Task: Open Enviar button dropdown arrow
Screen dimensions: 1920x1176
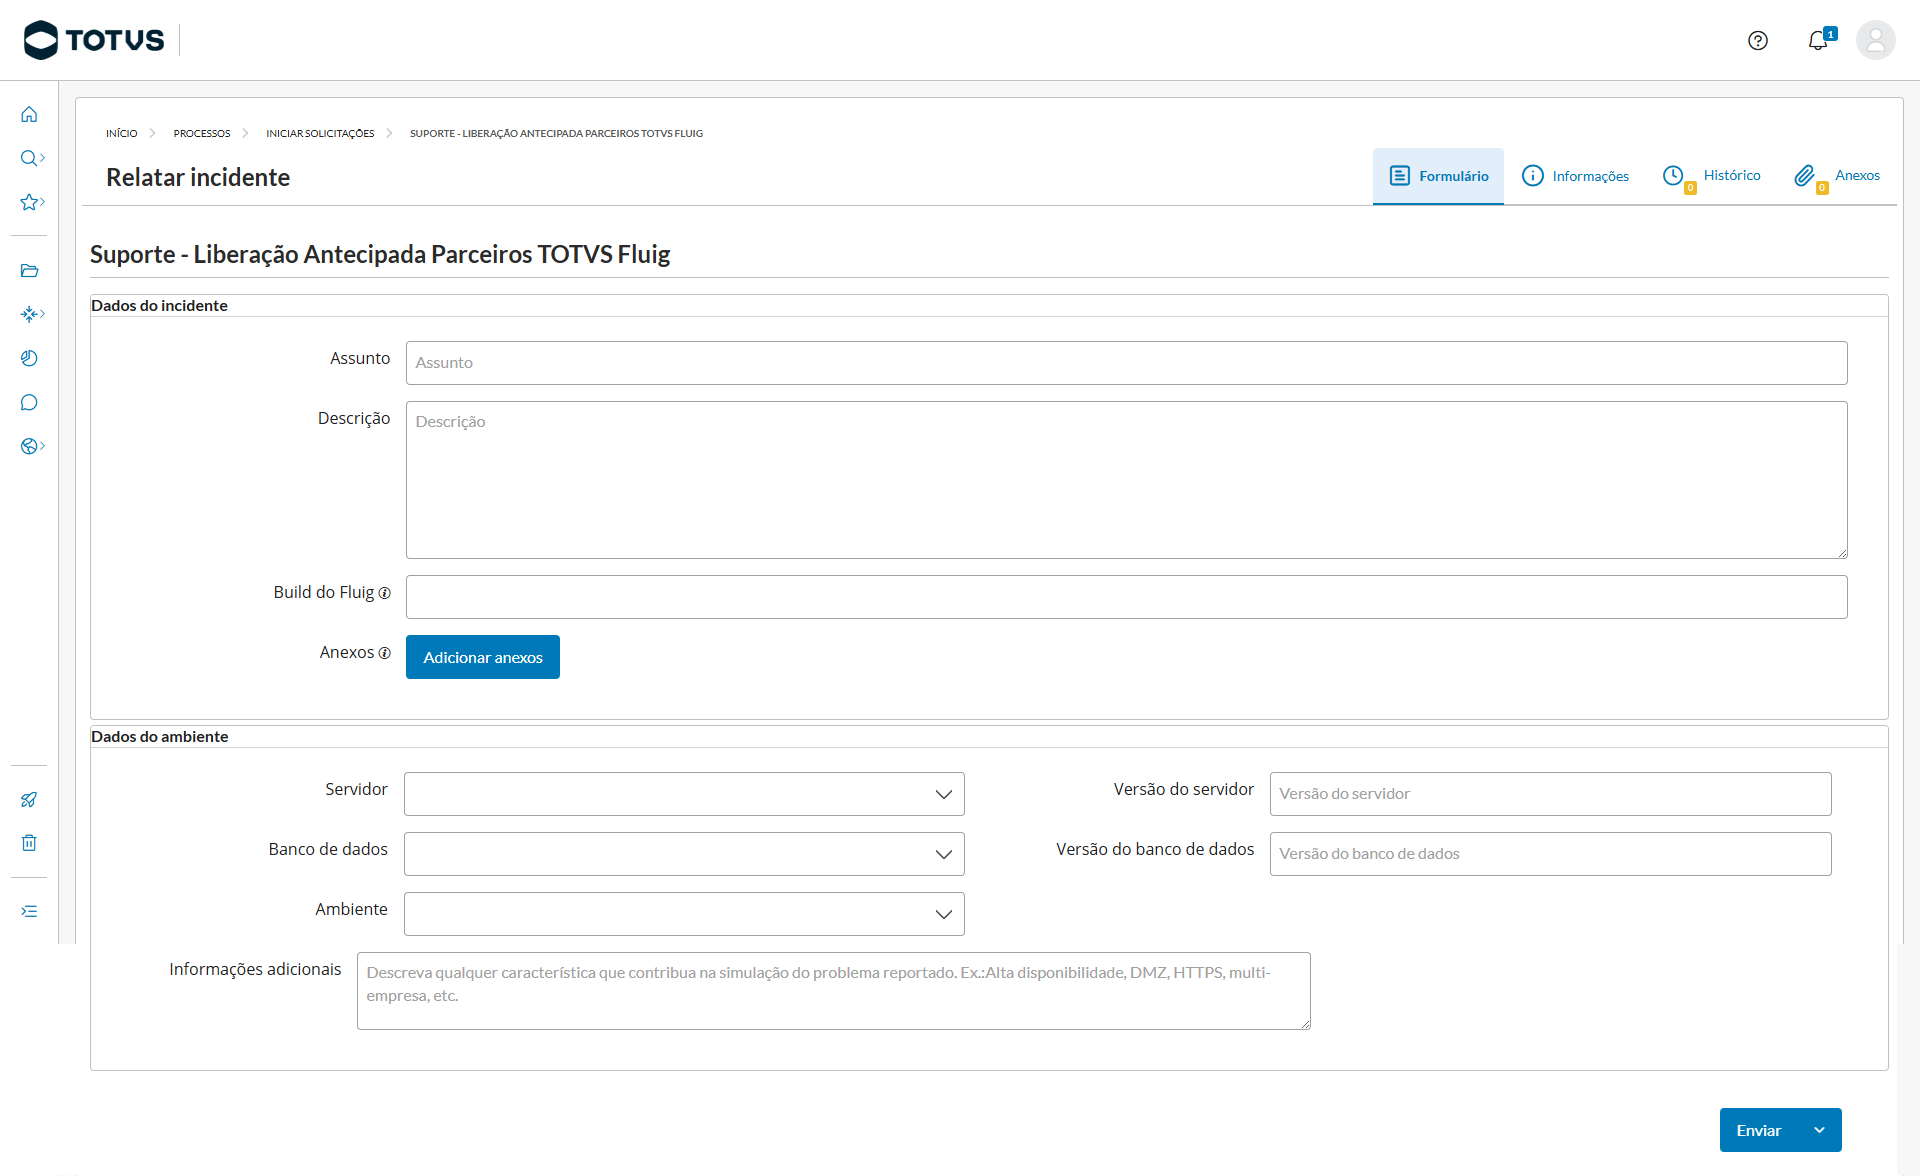Action: (1820, 1130)
